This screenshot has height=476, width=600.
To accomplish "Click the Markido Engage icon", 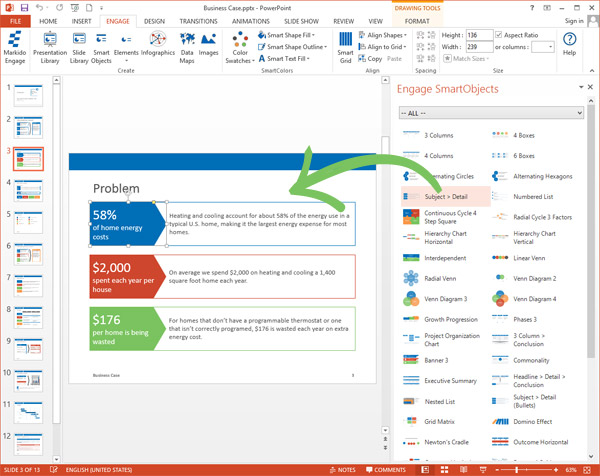I will pos(15,44).
